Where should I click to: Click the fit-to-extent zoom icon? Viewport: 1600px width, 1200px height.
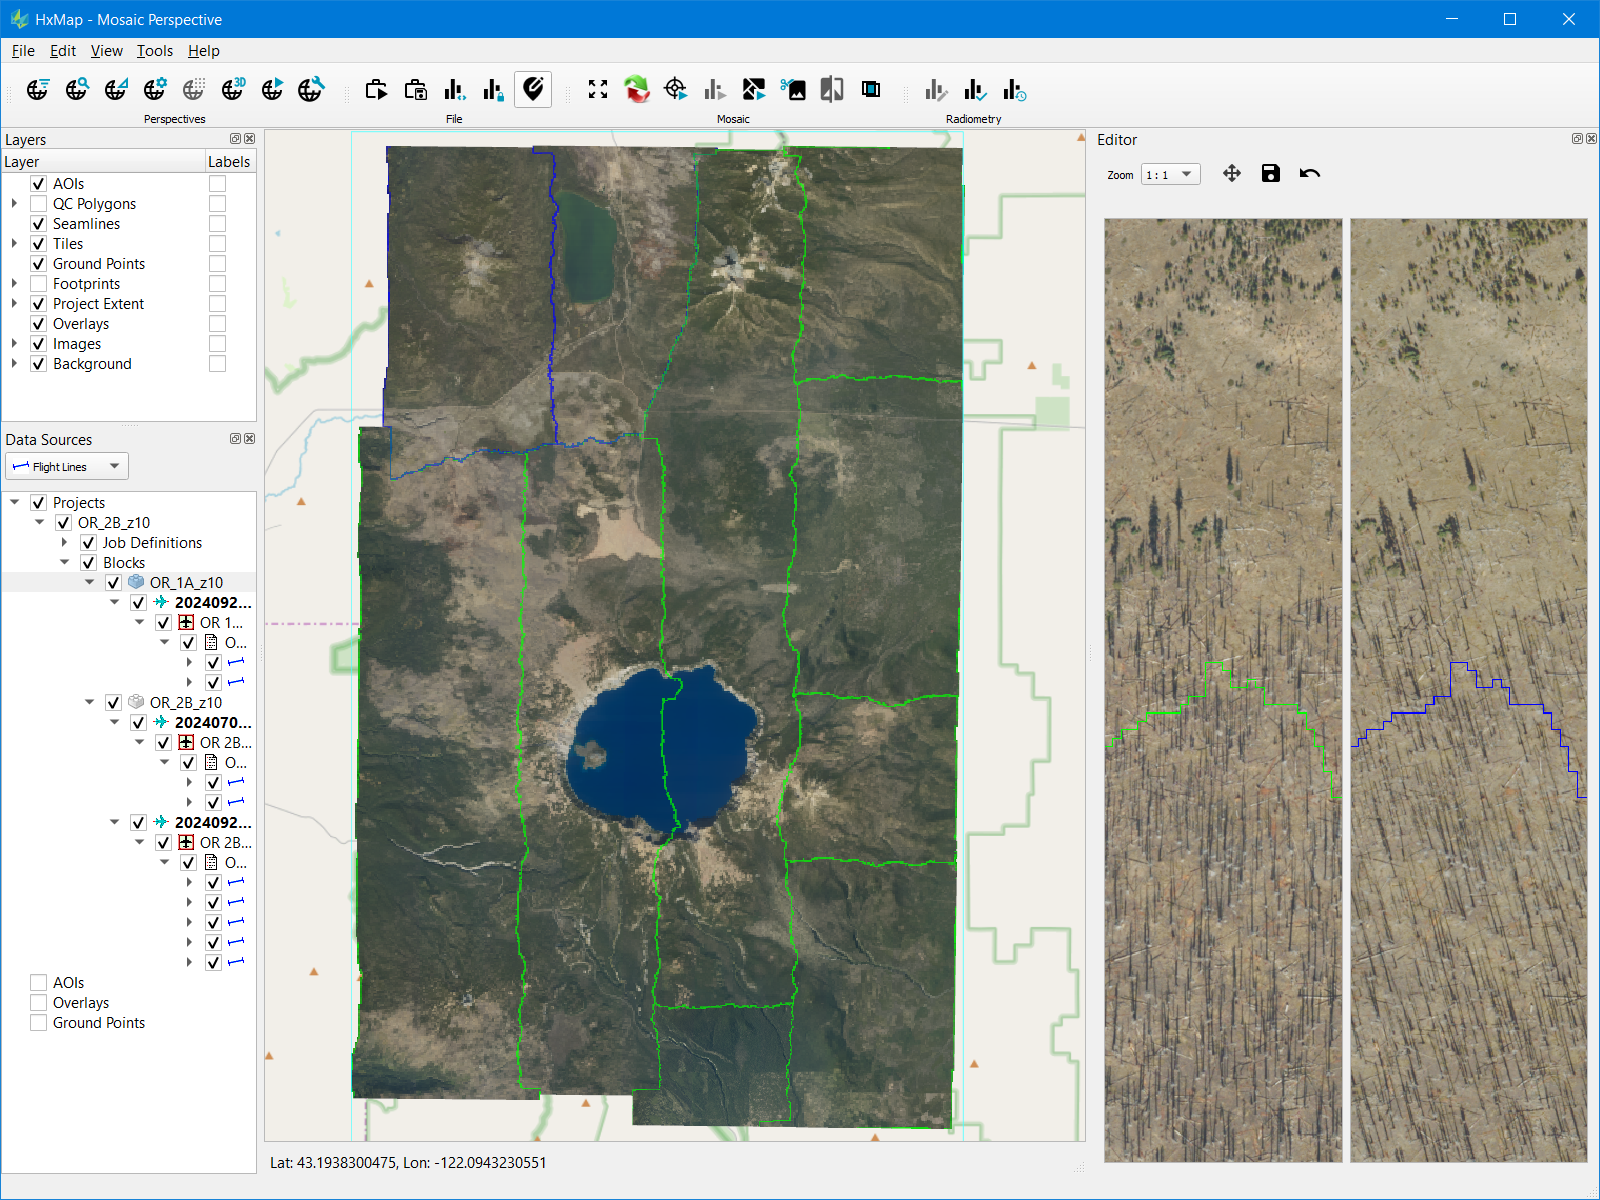point(598,90)
